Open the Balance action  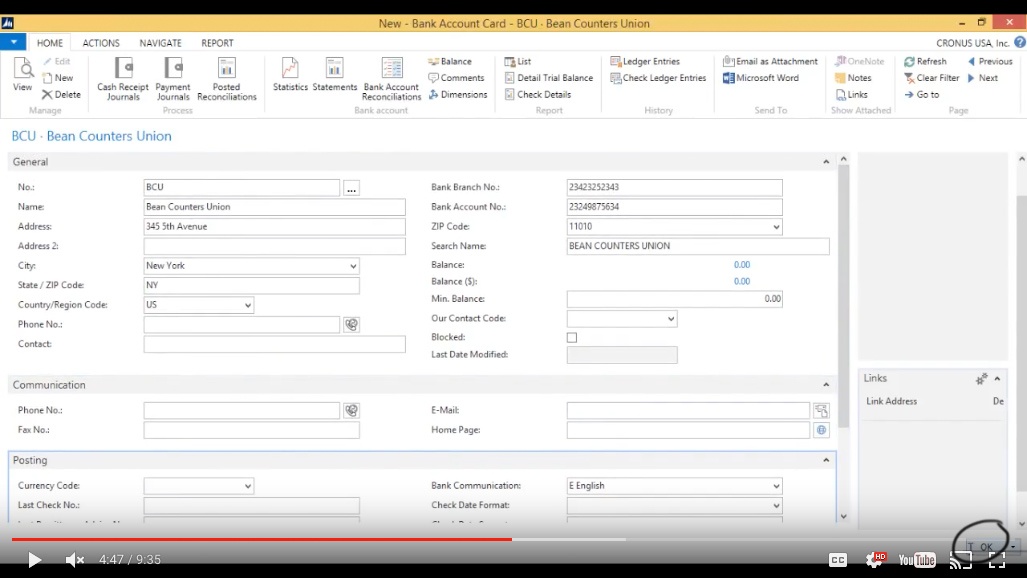pos(450,61)
